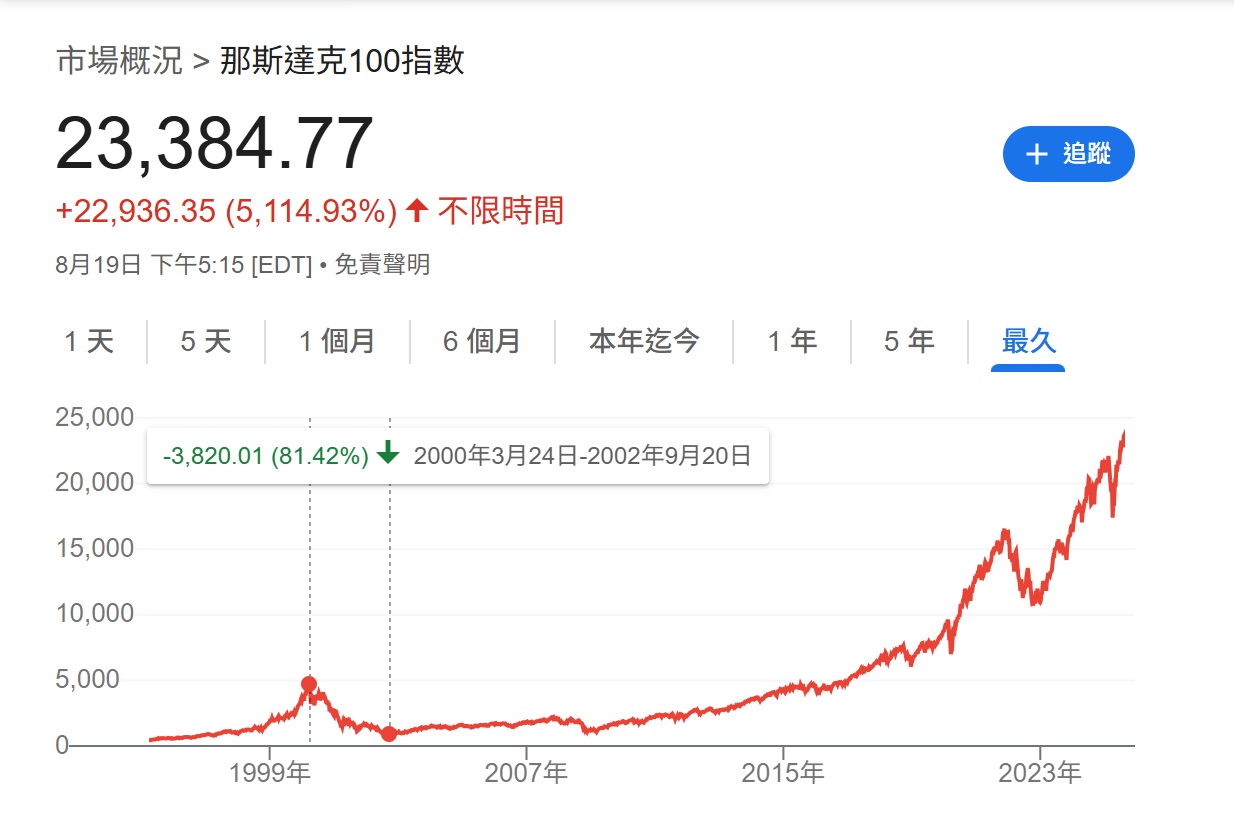Click the green down arrow in tooltip

pyautogui.click(x=388, y=455)
